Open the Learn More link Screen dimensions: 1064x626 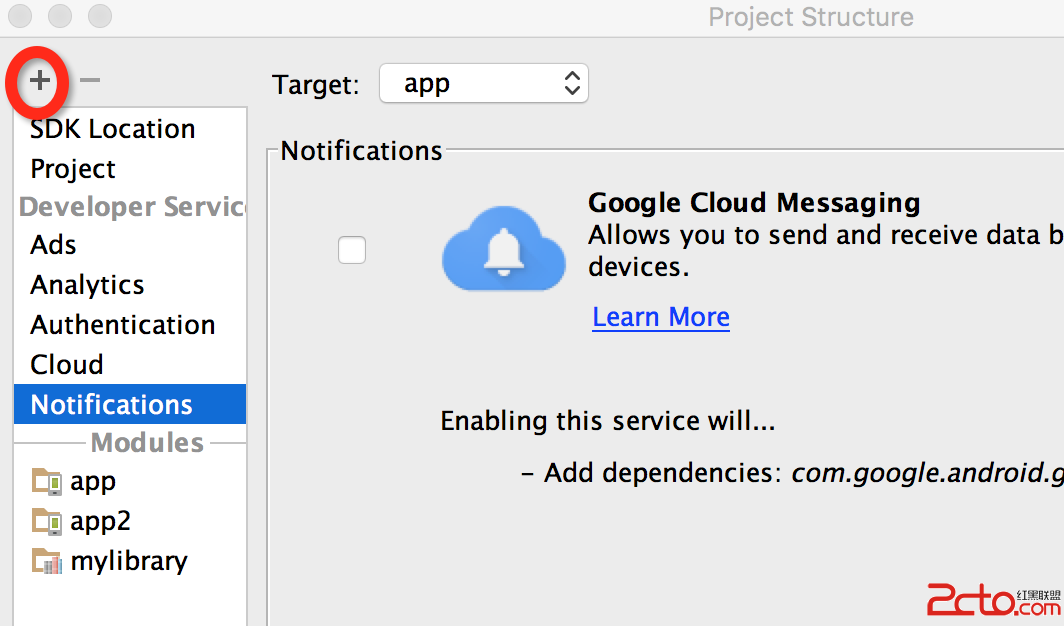tap(661, 317)
